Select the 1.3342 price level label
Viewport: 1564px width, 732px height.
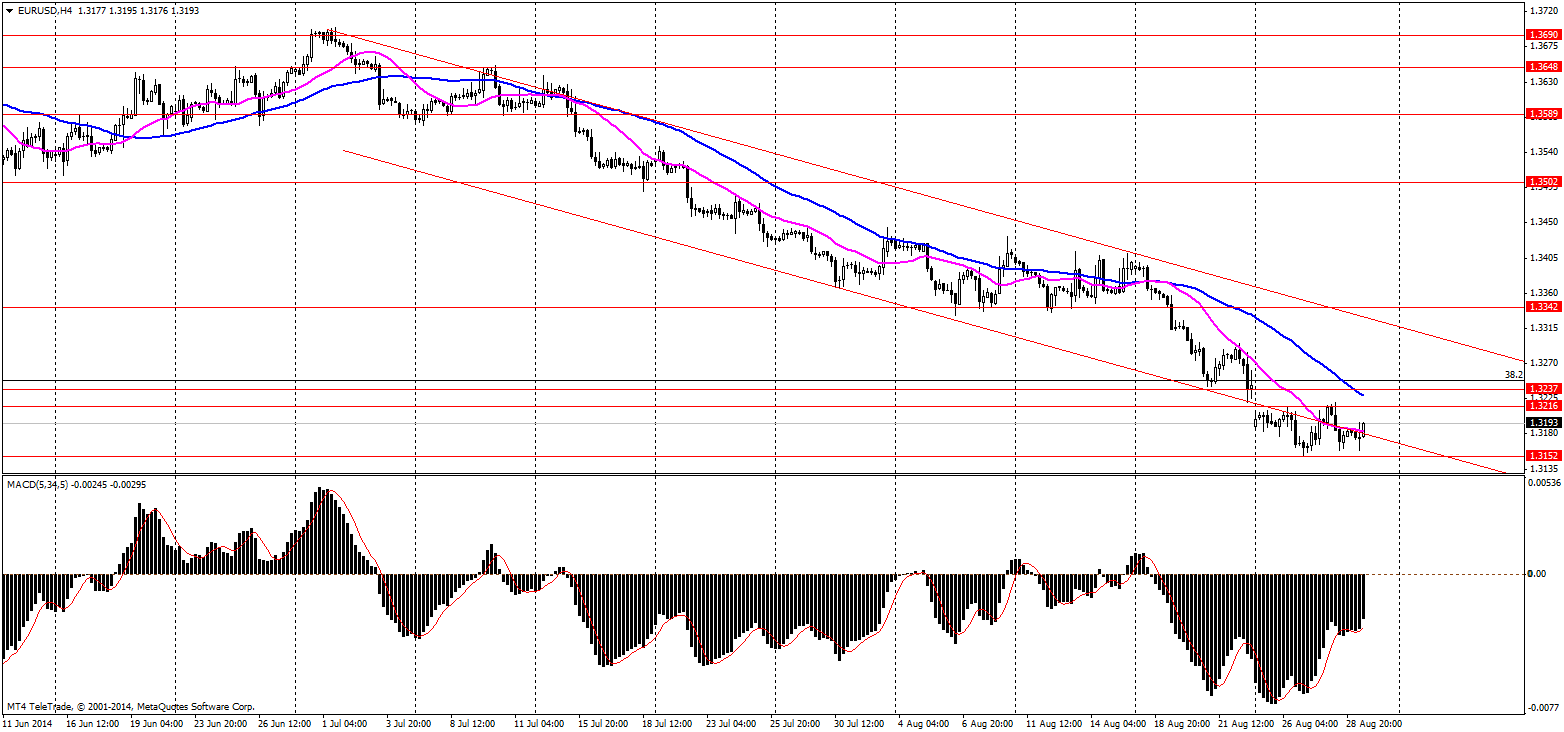pyautogui.click(x=1543, y=306)
